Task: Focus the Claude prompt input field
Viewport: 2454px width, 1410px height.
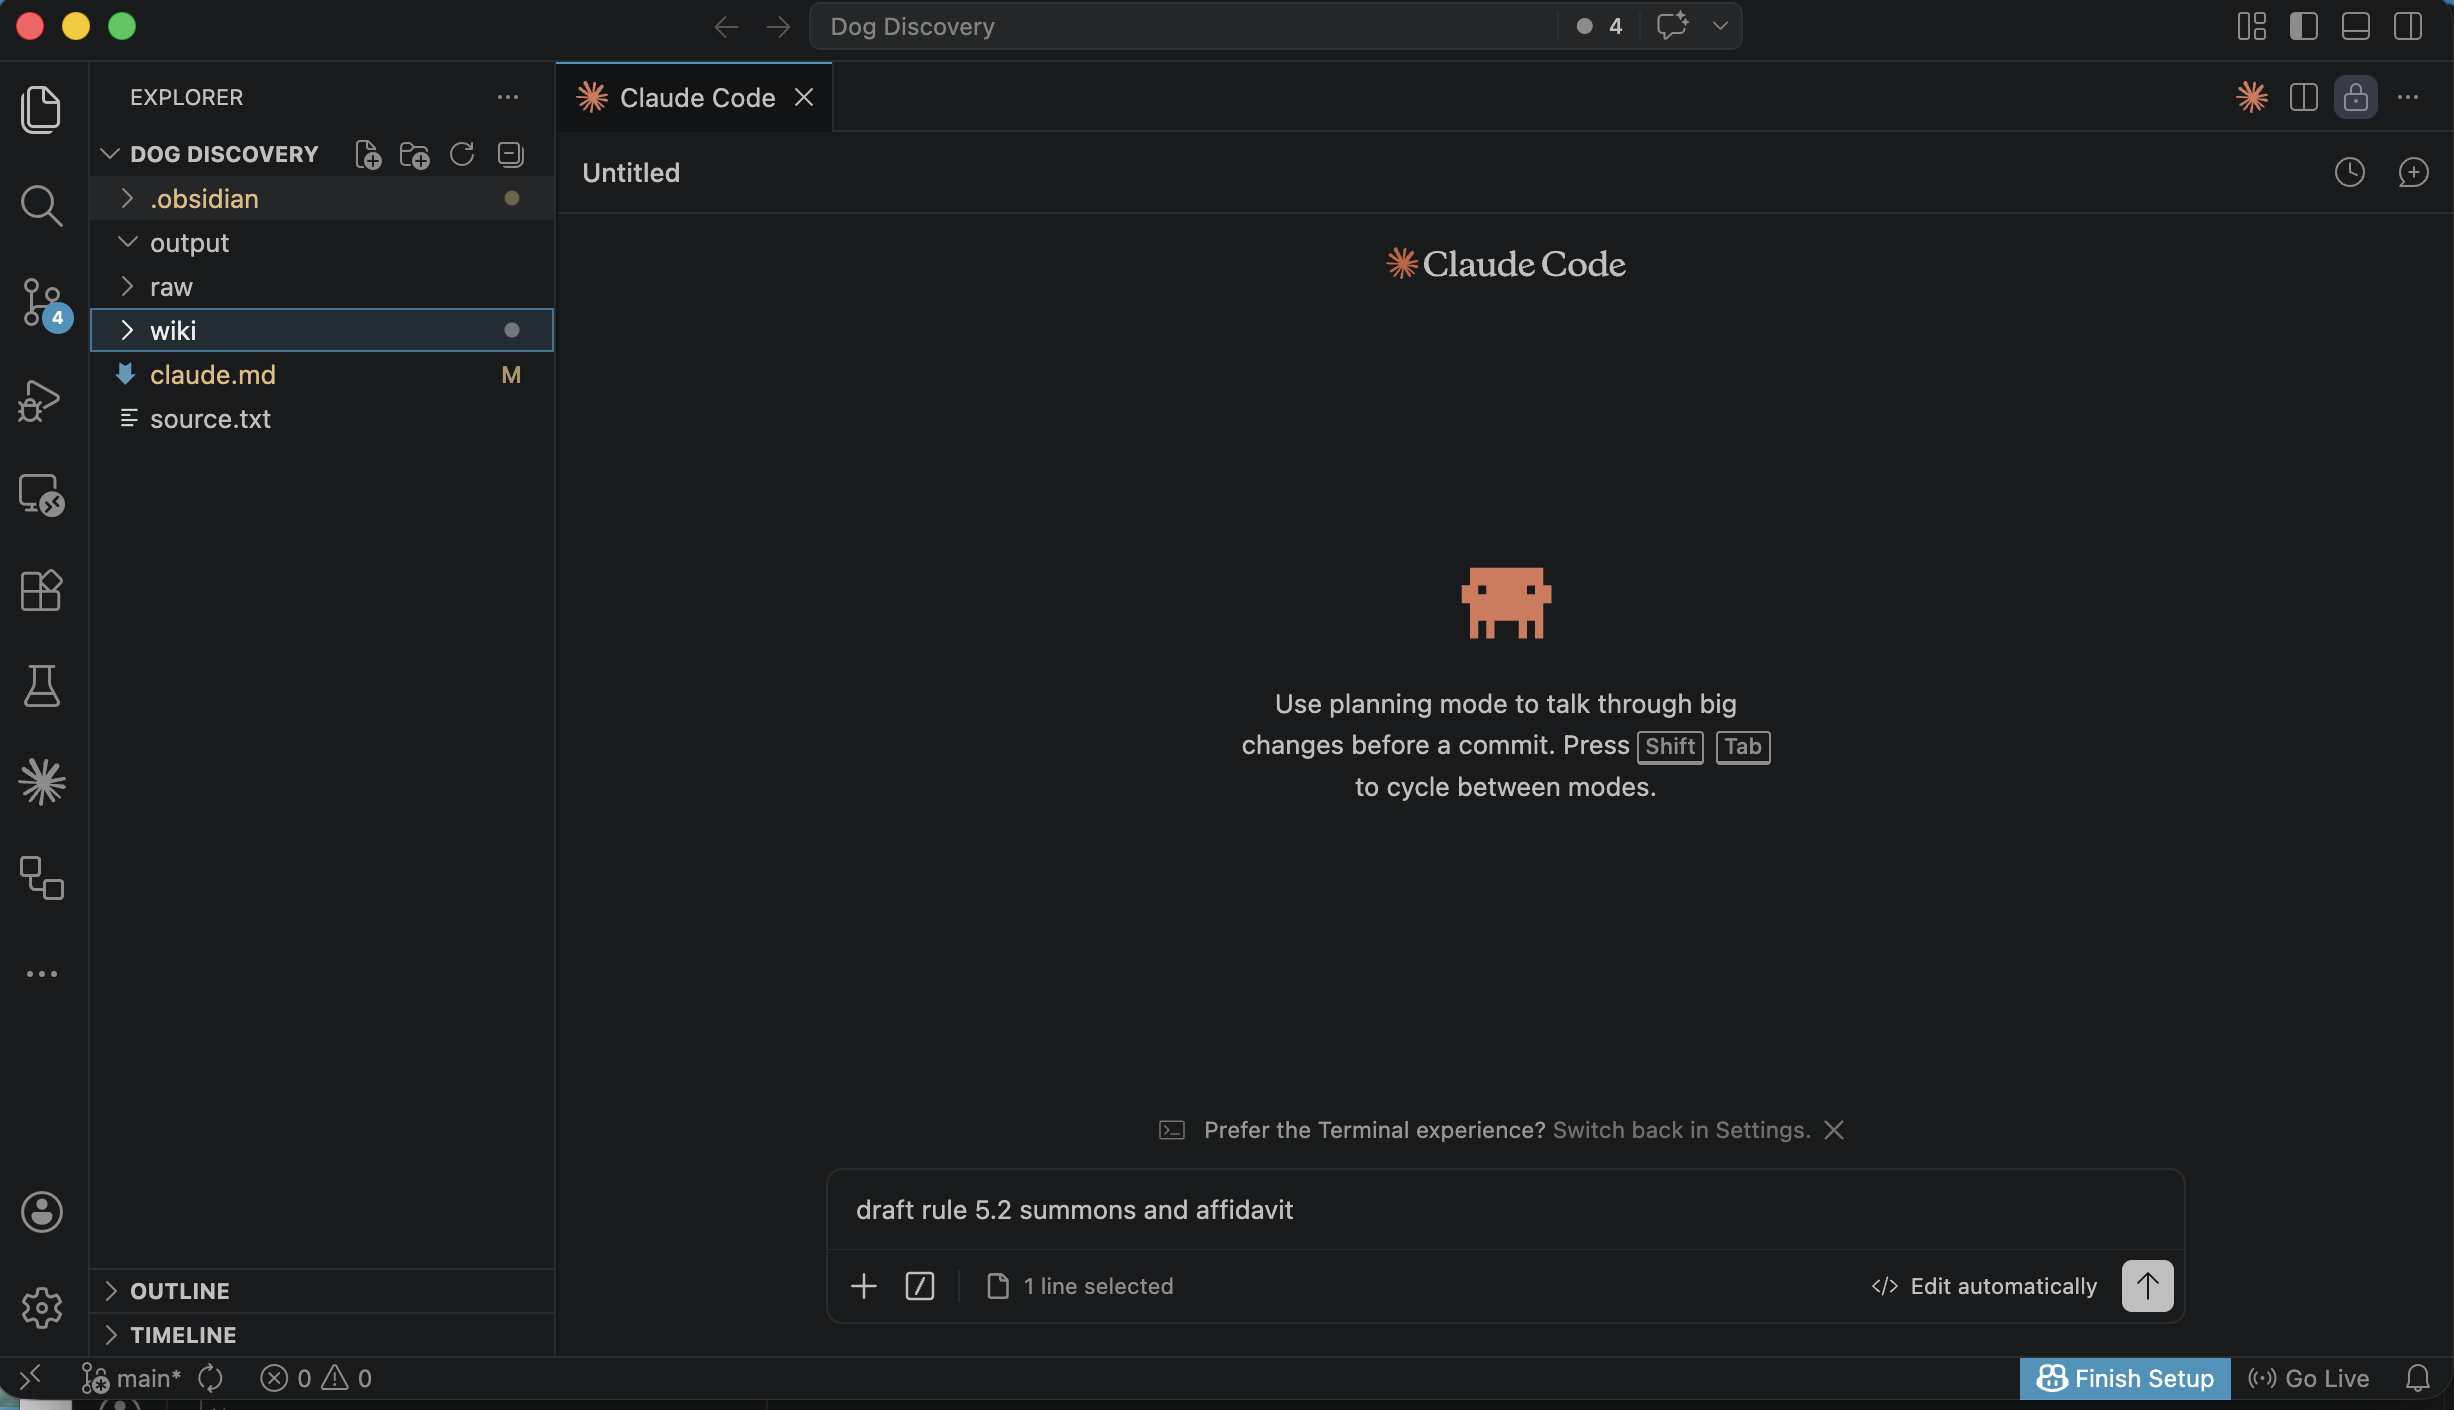Action: [1505, 1210]
